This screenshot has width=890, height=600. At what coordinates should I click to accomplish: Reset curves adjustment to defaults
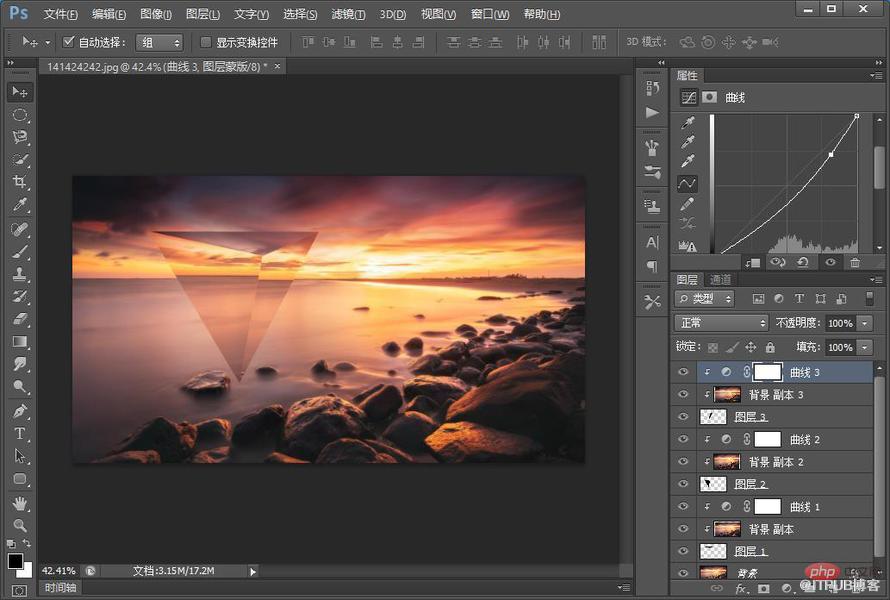[803, 262]
